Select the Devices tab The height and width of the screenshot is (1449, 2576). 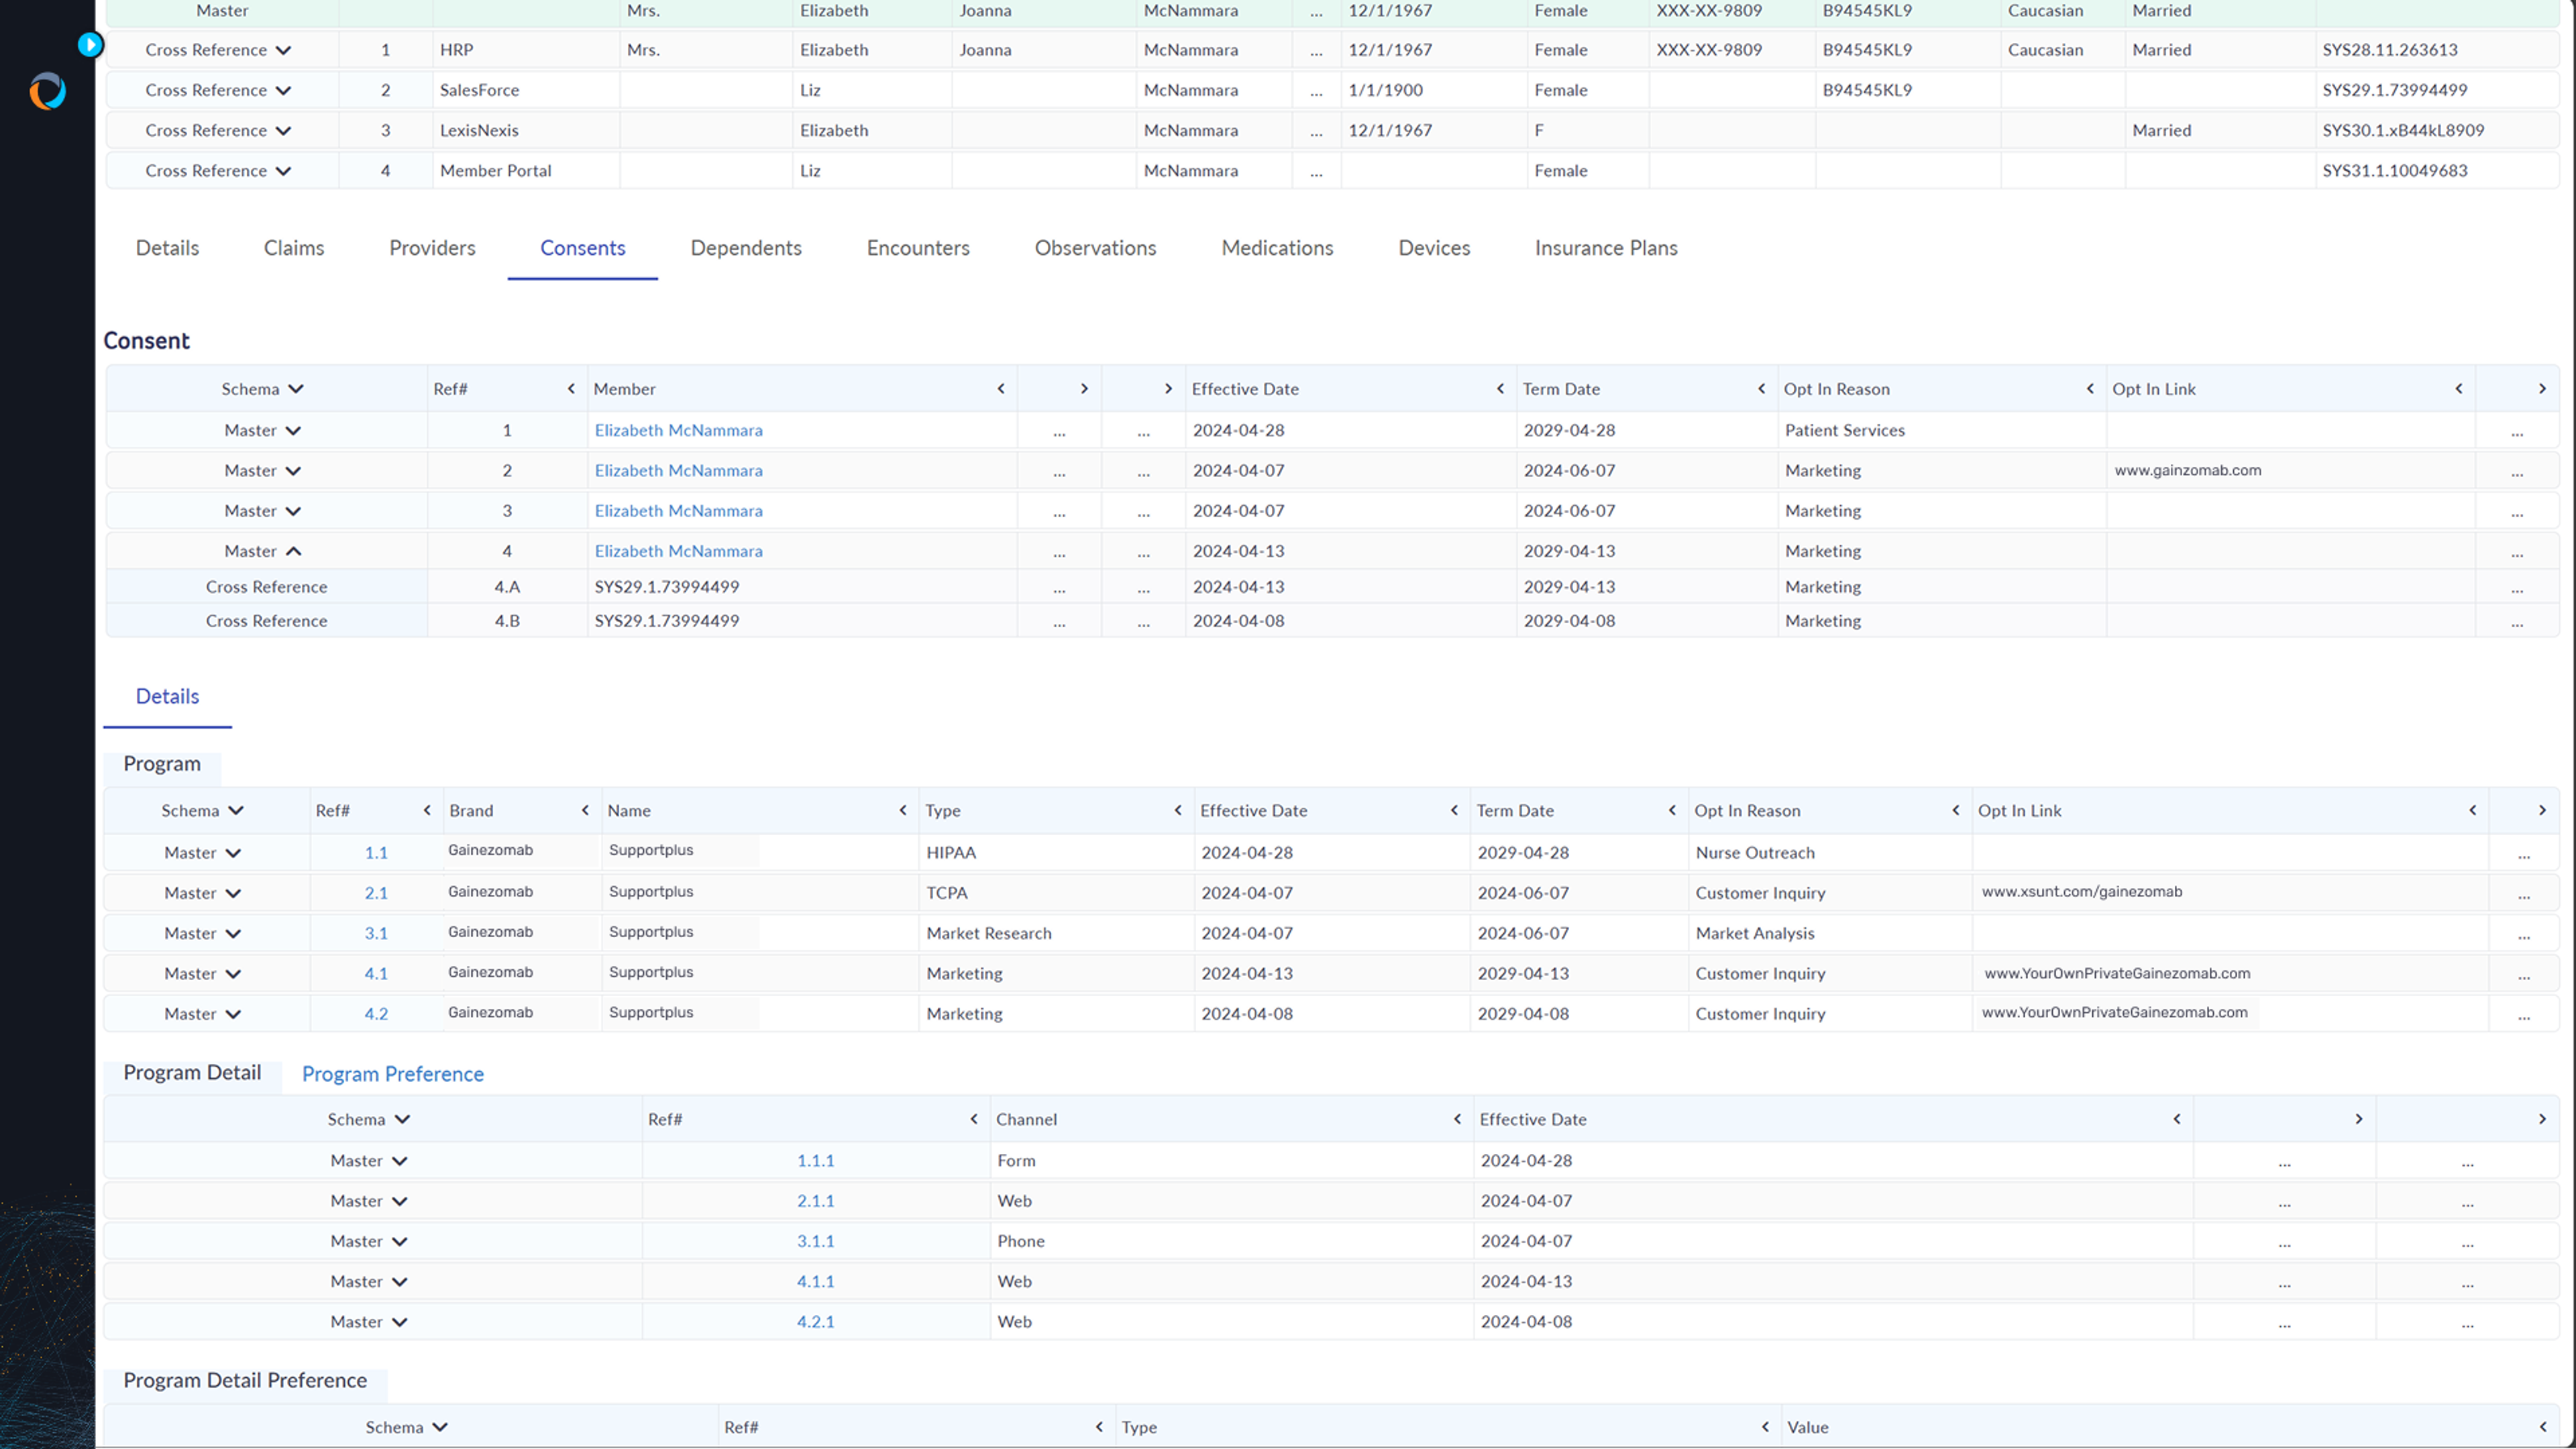pos(1434,248)
